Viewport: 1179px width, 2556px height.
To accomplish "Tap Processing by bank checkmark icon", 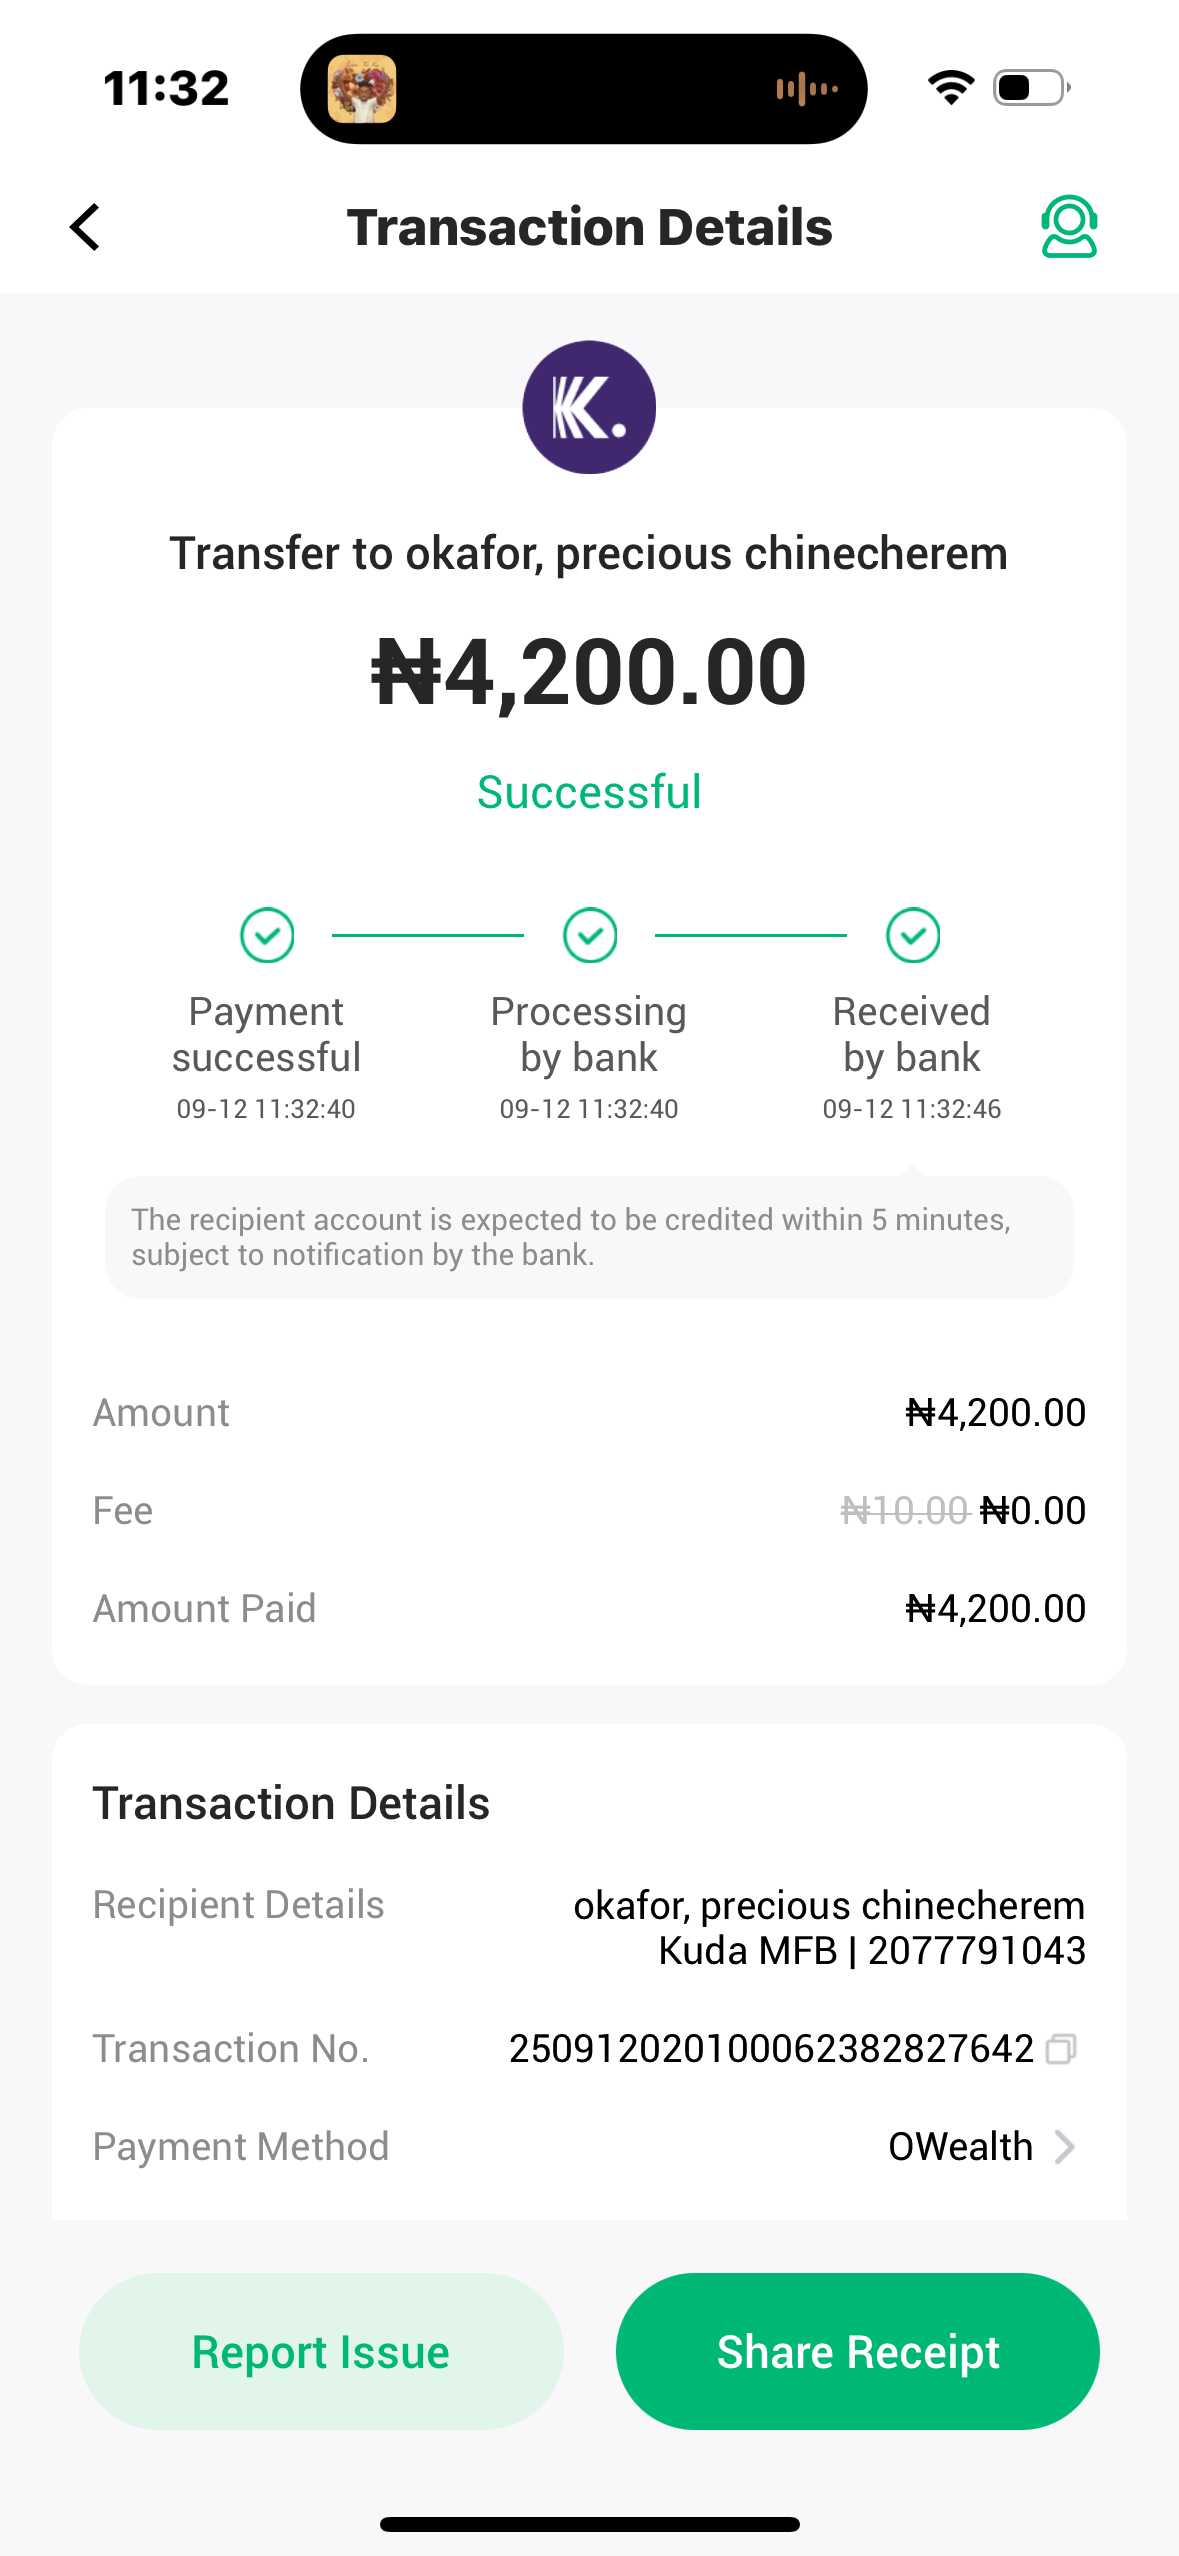I will [x=590, y=936].
